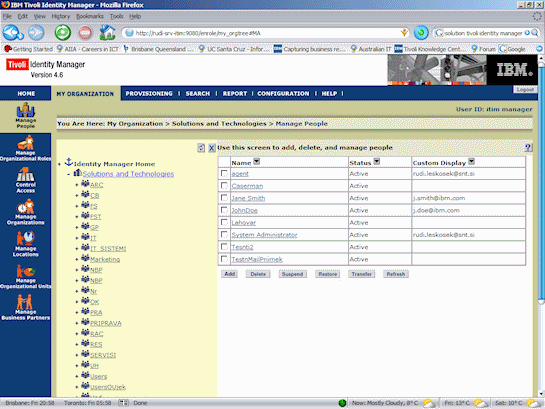This screenshot has width=545, height=409.
Task: Click the Logout button
Action: tap(525, 90)
